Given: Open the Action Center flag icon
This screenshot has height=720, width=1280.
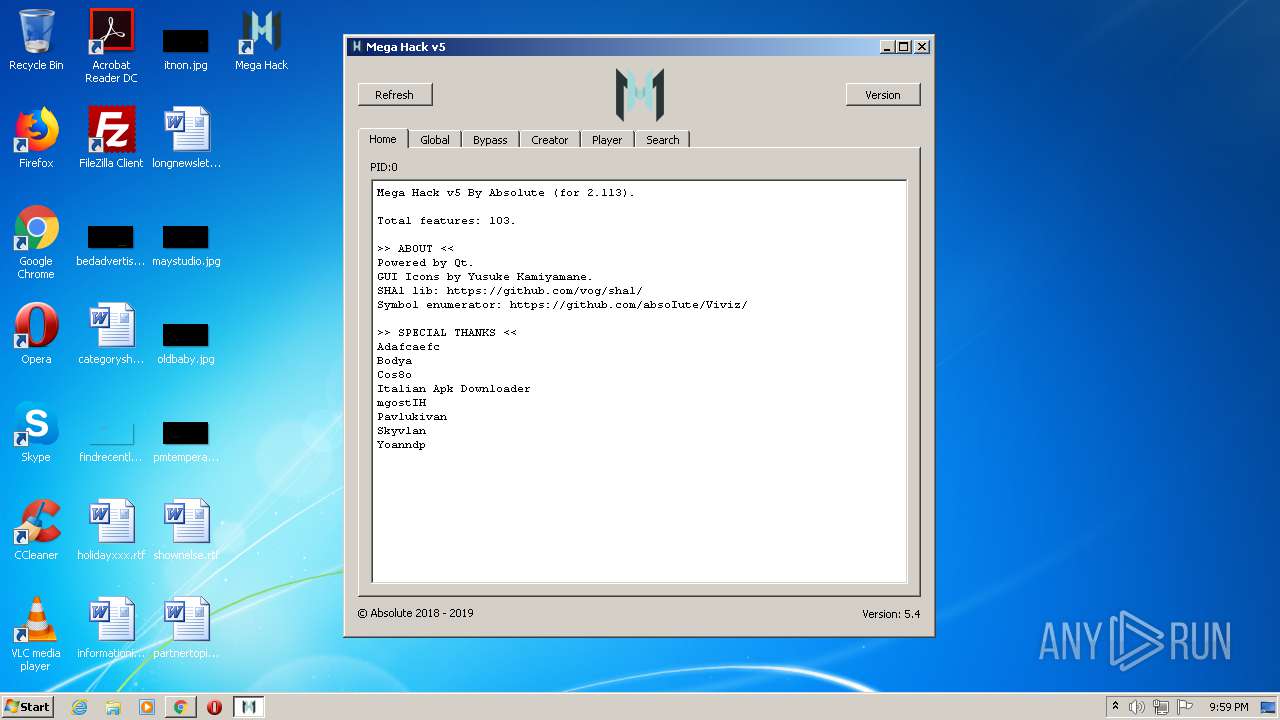Looking at the screenshot, I should [1185, 707].
